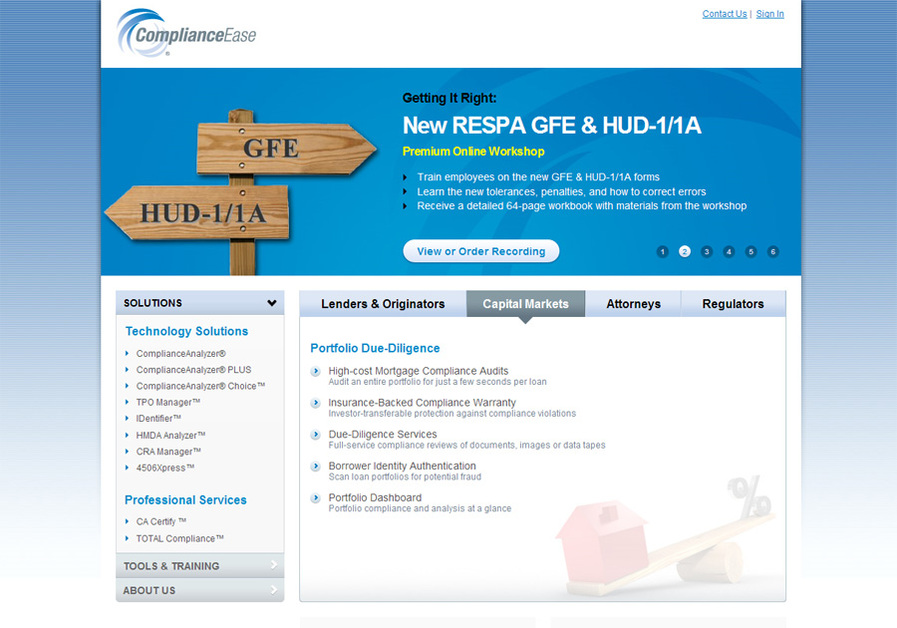897x628 pixels.
Task: Open IDentifier link
Action: (158, 418)
